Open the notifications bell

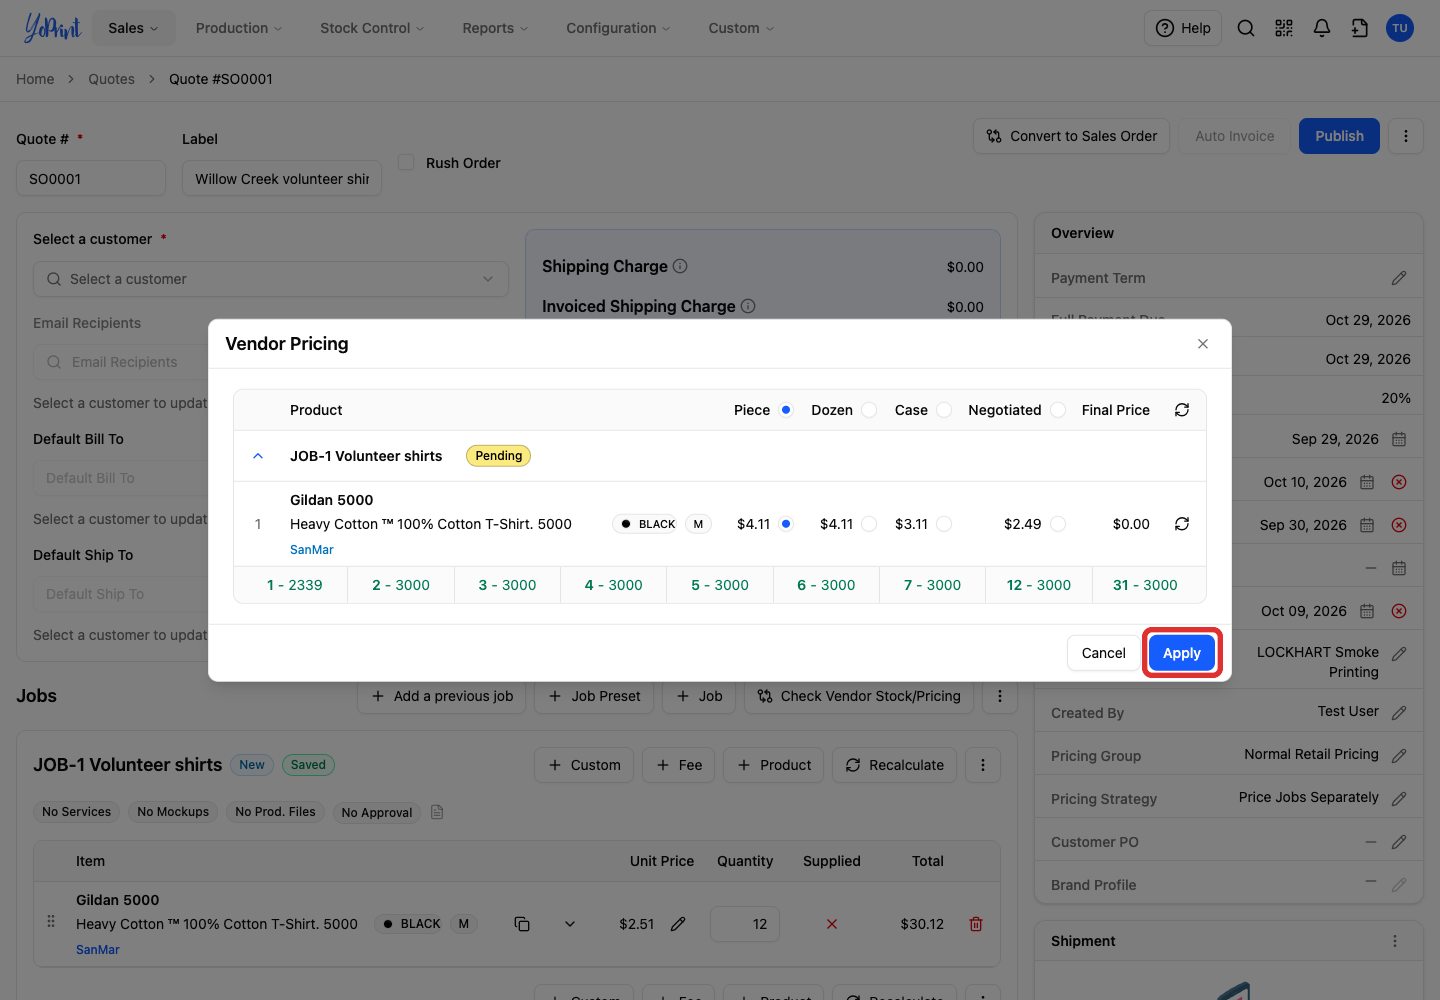point(1322,28)
